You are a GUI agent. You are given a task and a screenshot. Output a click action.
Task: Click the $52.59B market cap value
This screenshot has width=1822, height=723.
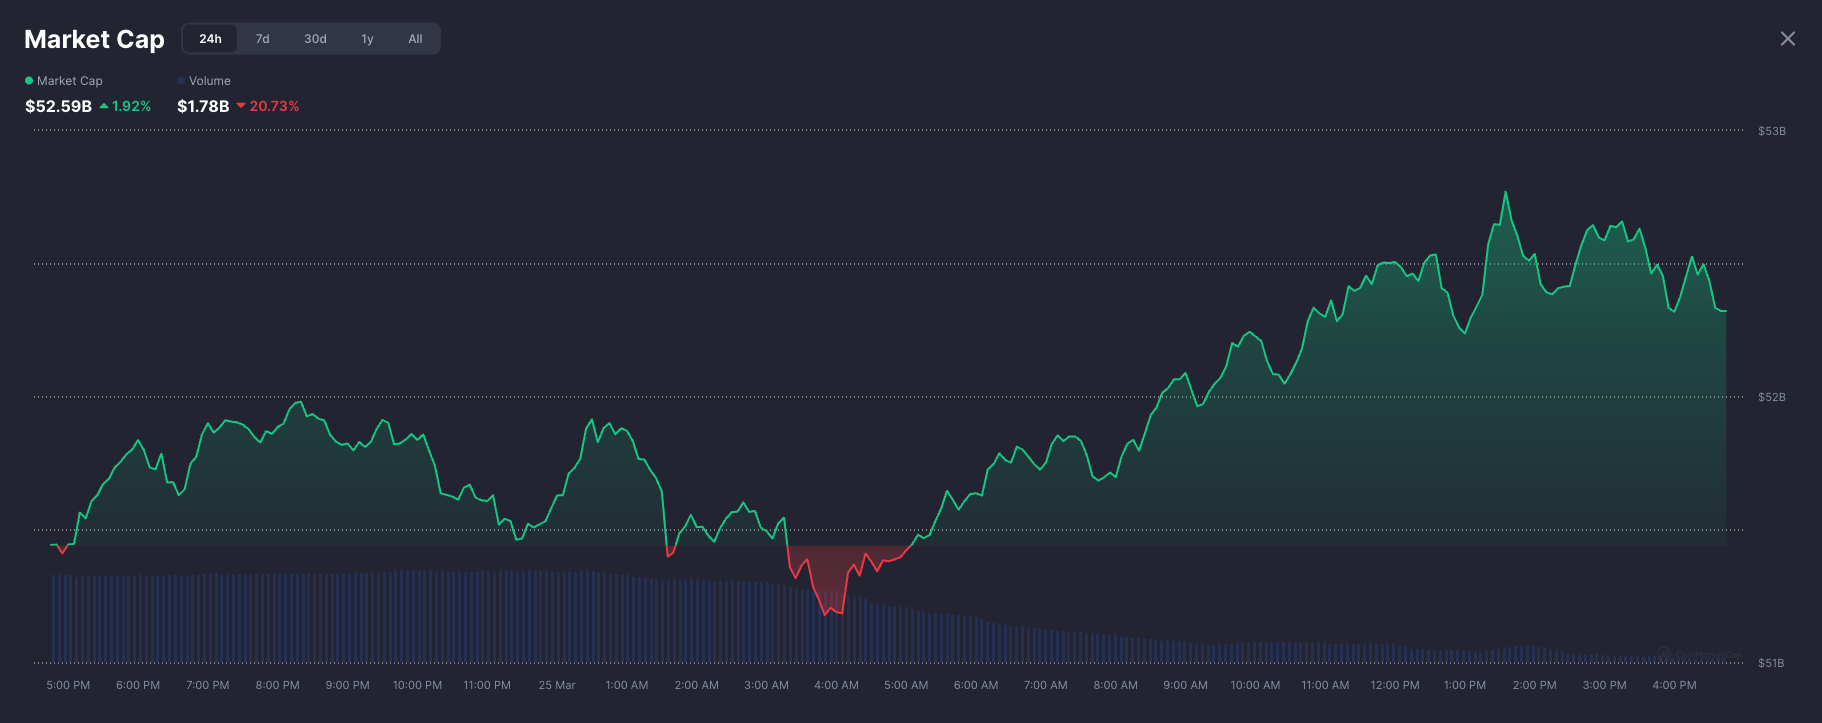pos(58,106)
